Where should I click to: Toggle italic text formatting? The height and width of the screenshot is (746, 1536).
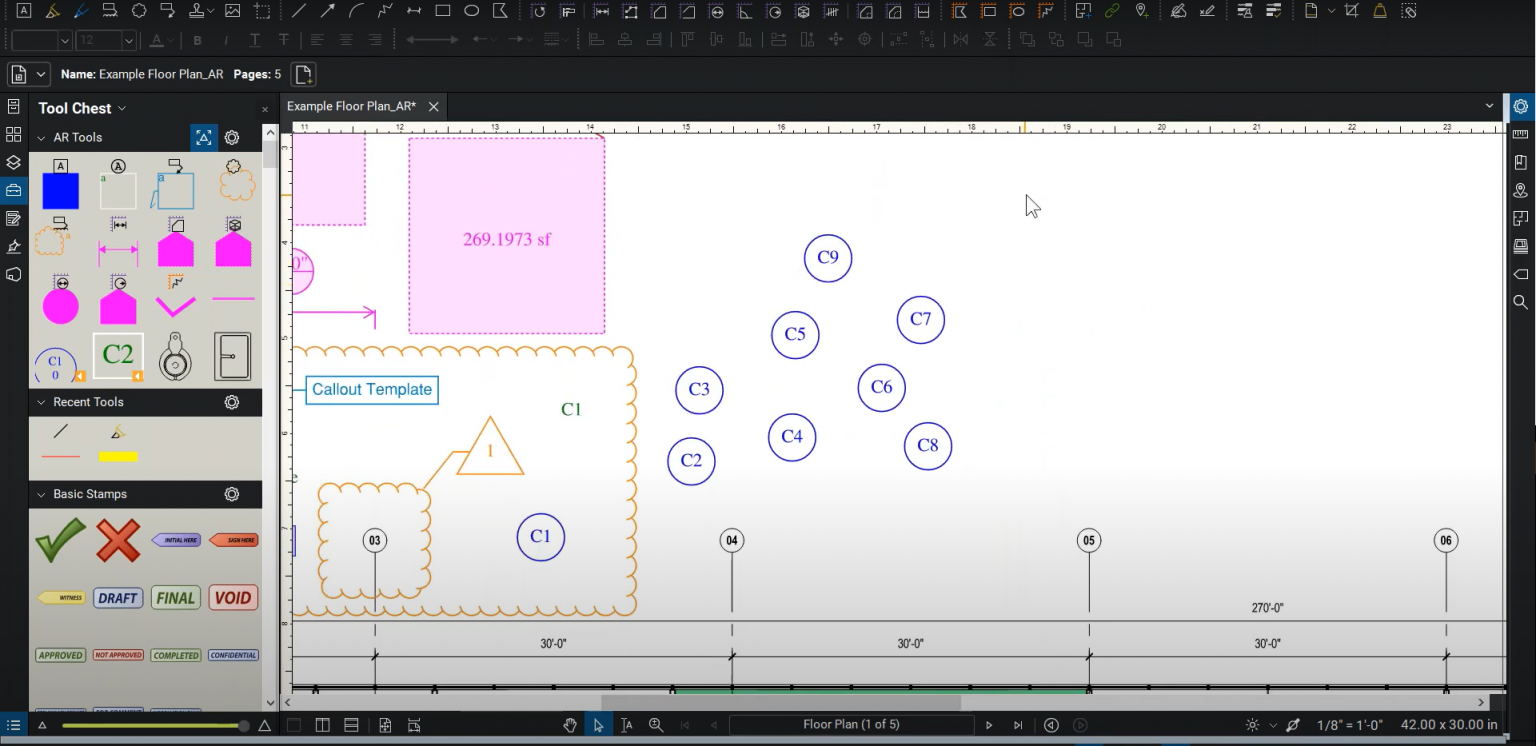point(227,40)
